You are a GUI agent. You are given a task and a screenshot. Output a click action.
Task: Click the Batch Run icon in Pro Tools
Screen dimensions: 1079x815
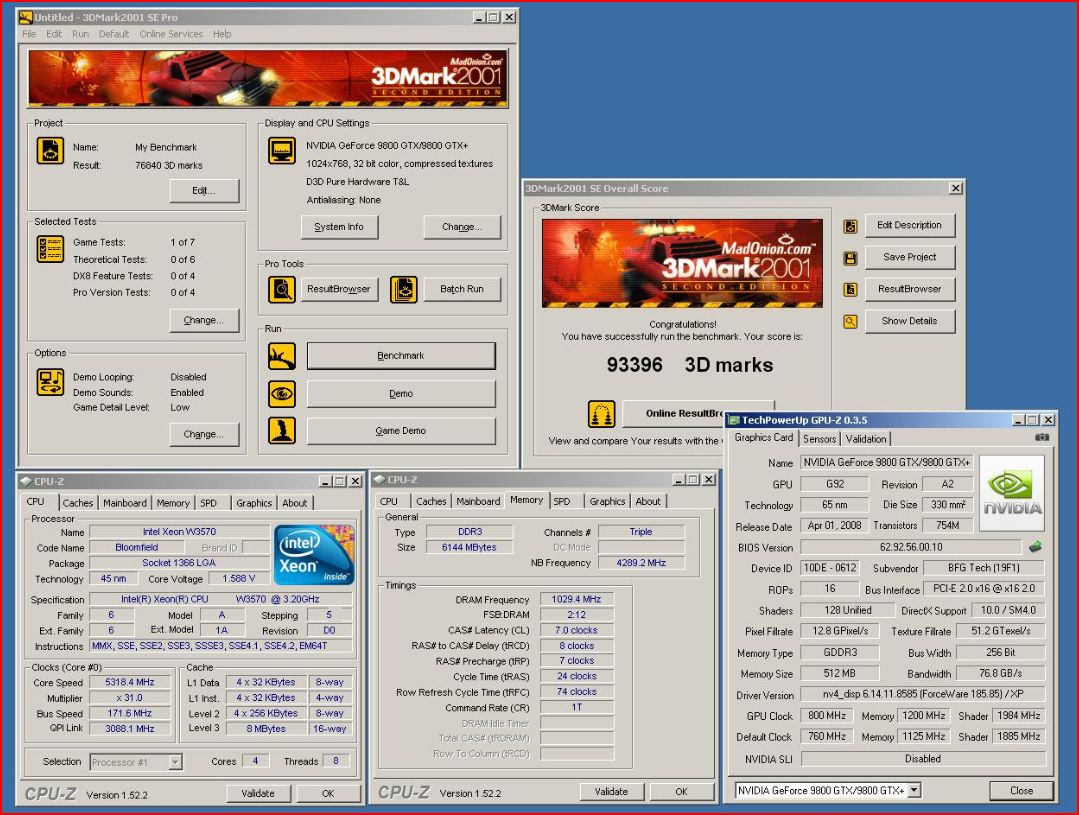coord(403,290)
